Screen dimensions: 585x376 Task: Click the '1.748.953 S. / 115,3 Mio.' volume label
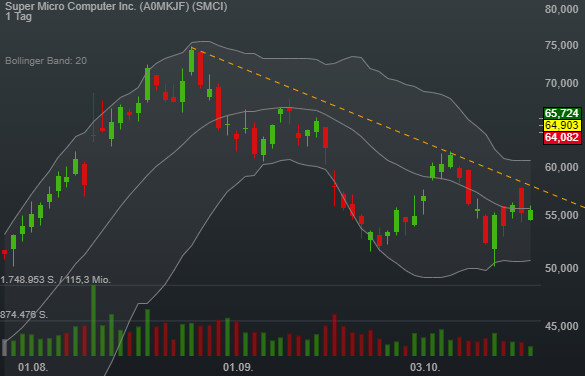coord(56,280)
